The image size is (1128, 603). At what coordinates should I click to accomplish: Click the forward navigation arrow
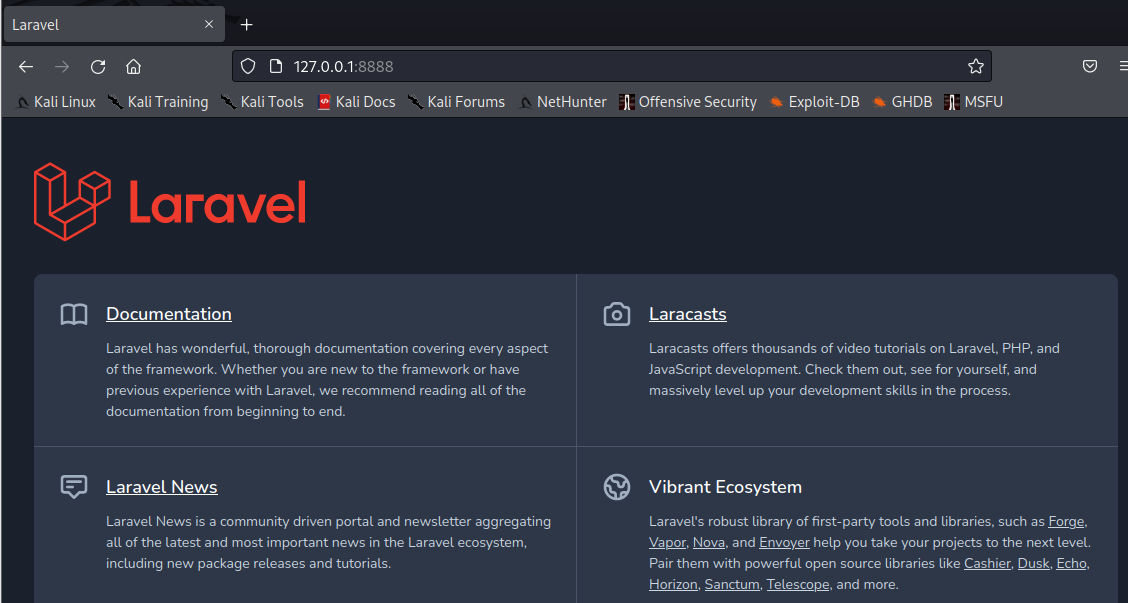pyautogui.click(x=63, y=67)
